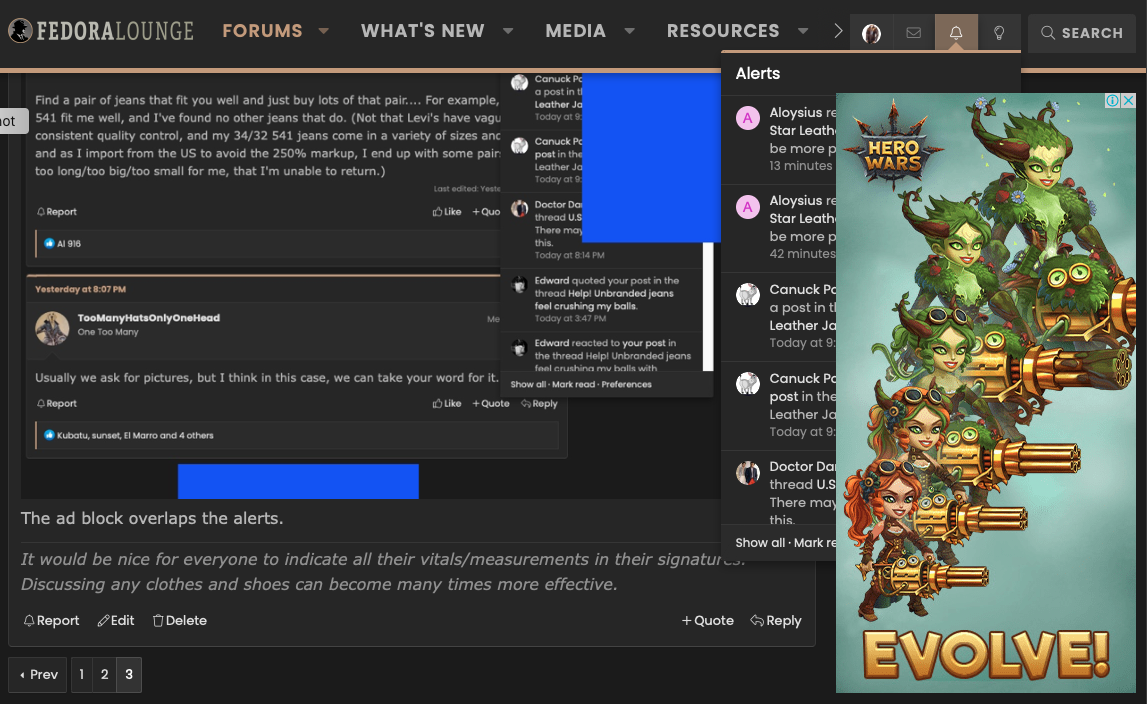Edit this post
Image resolution: width=1147 pixels, height=704 pixels.
116,621
